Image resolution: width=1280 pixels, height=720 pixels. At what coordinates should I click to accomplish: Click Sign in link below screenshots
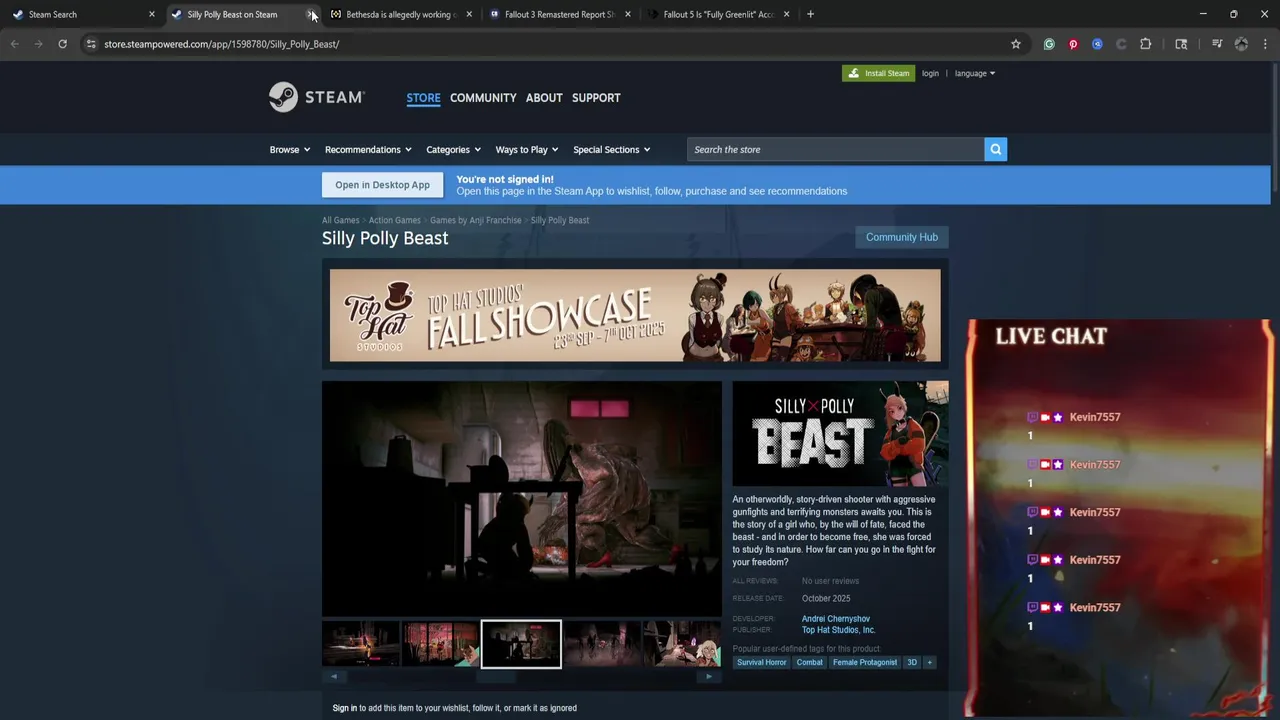click(x=344, y=708)
